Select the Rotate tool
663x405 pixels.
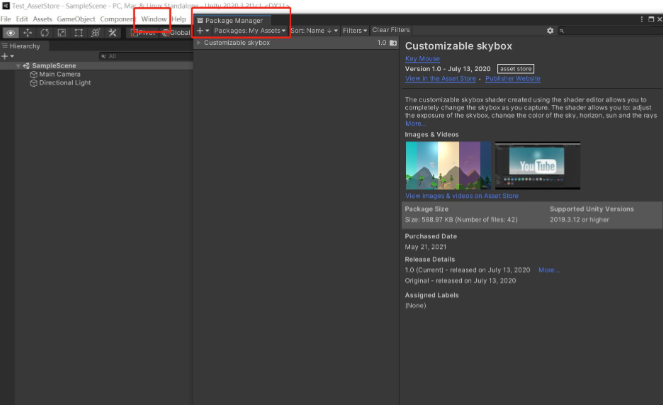pos(45,32)
